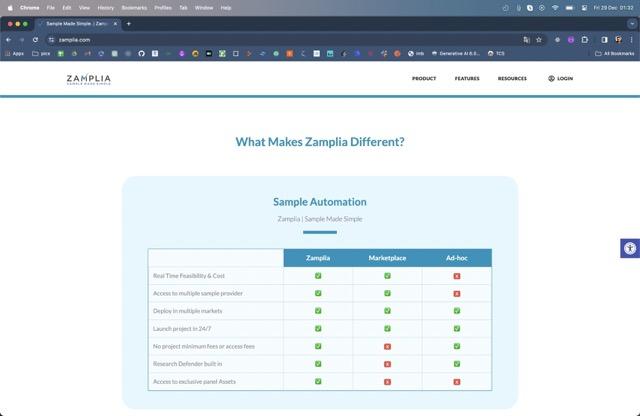Open the Generative AI bookmark
This screenshot has height=416, width=640.
pos(456,53)
